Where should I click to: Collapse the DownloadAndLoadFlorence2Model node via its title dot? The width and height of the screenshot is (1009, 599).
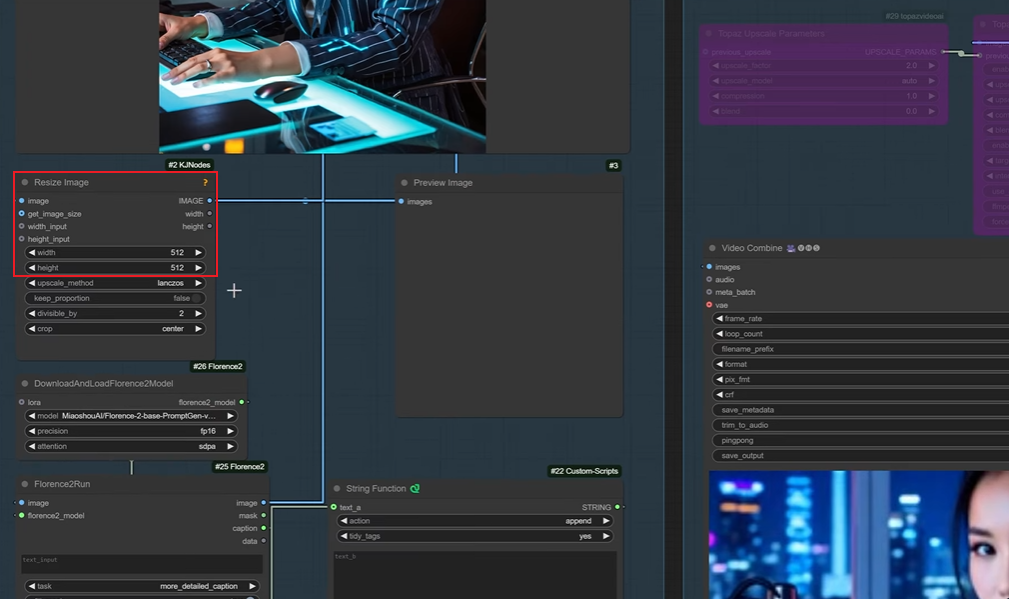25,383
